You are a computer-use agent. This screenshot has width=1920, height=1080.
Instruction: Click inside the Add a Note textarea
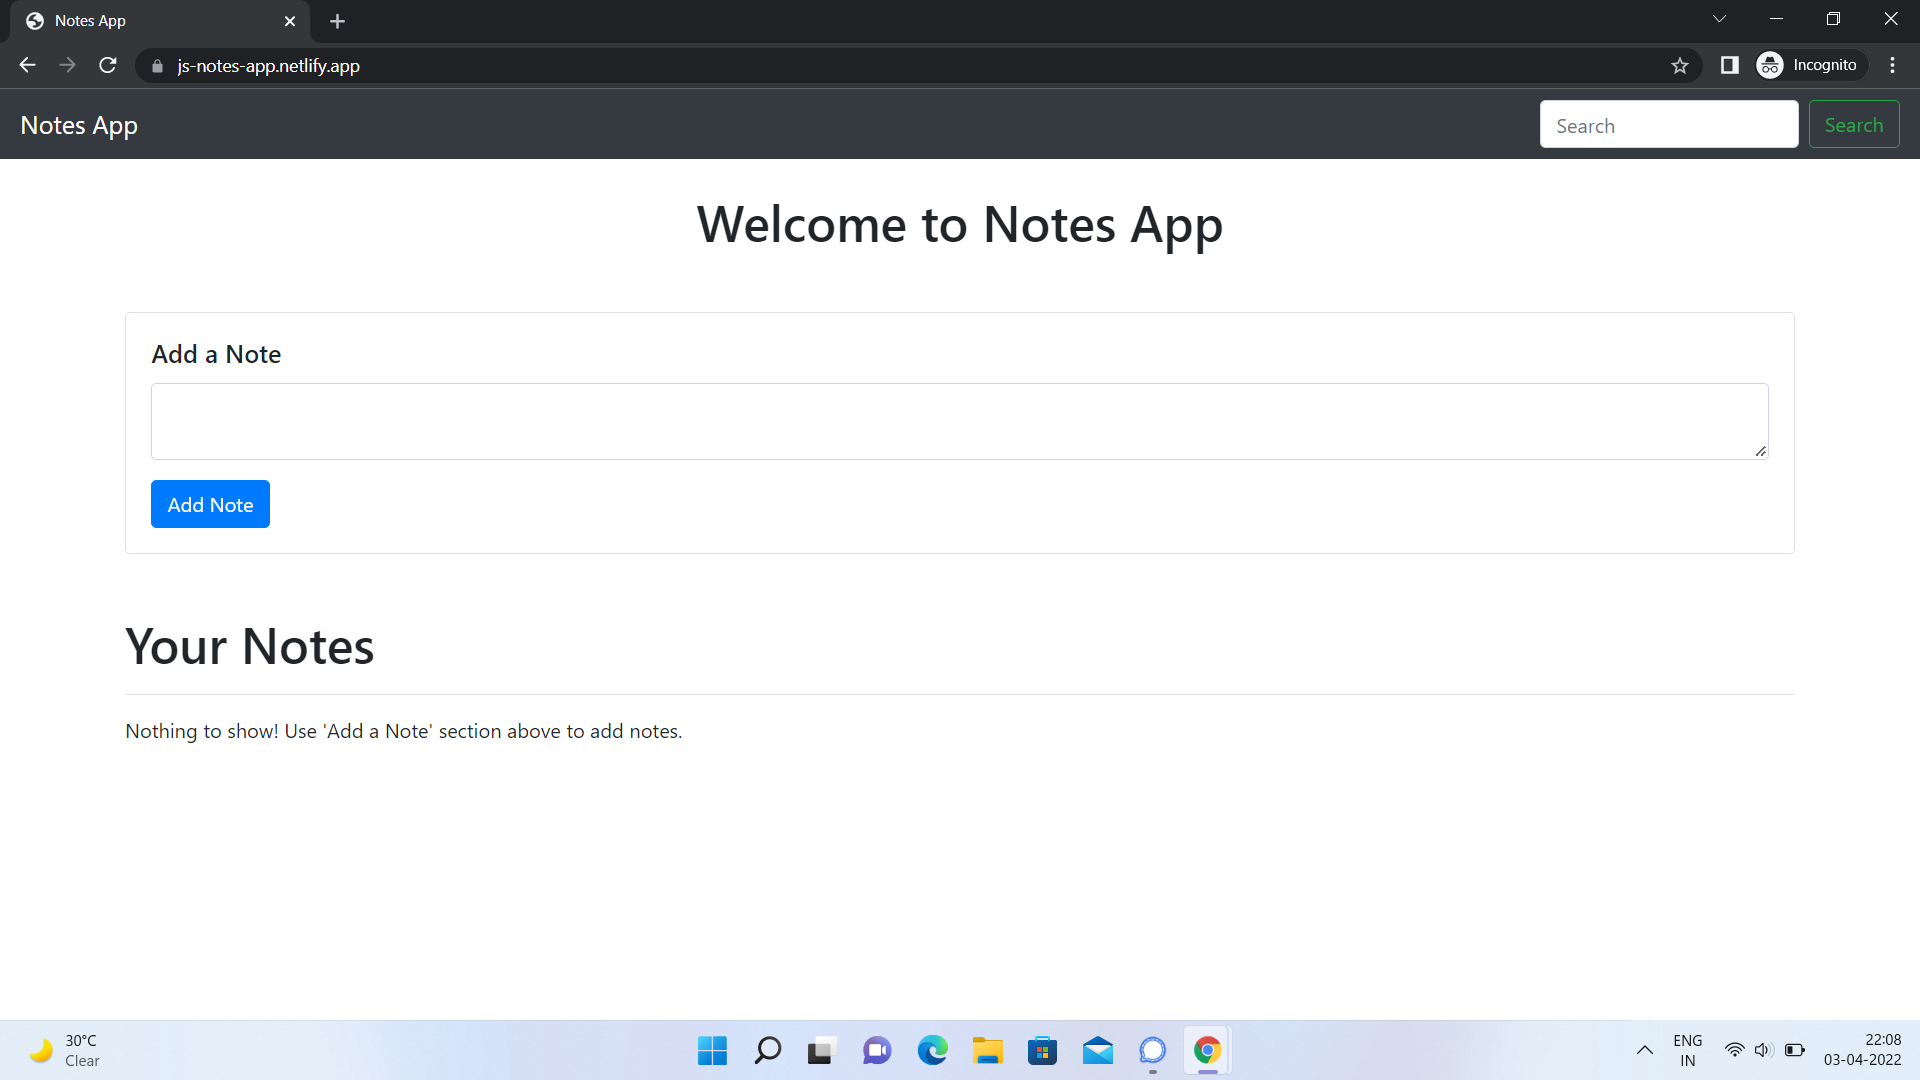[x=959, y=421]
